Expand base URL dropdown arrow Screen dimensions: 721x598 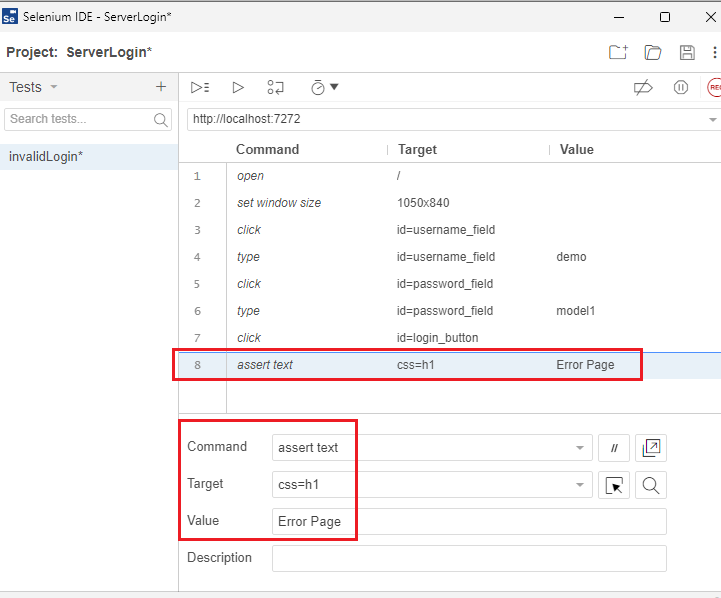click(712, 120)
